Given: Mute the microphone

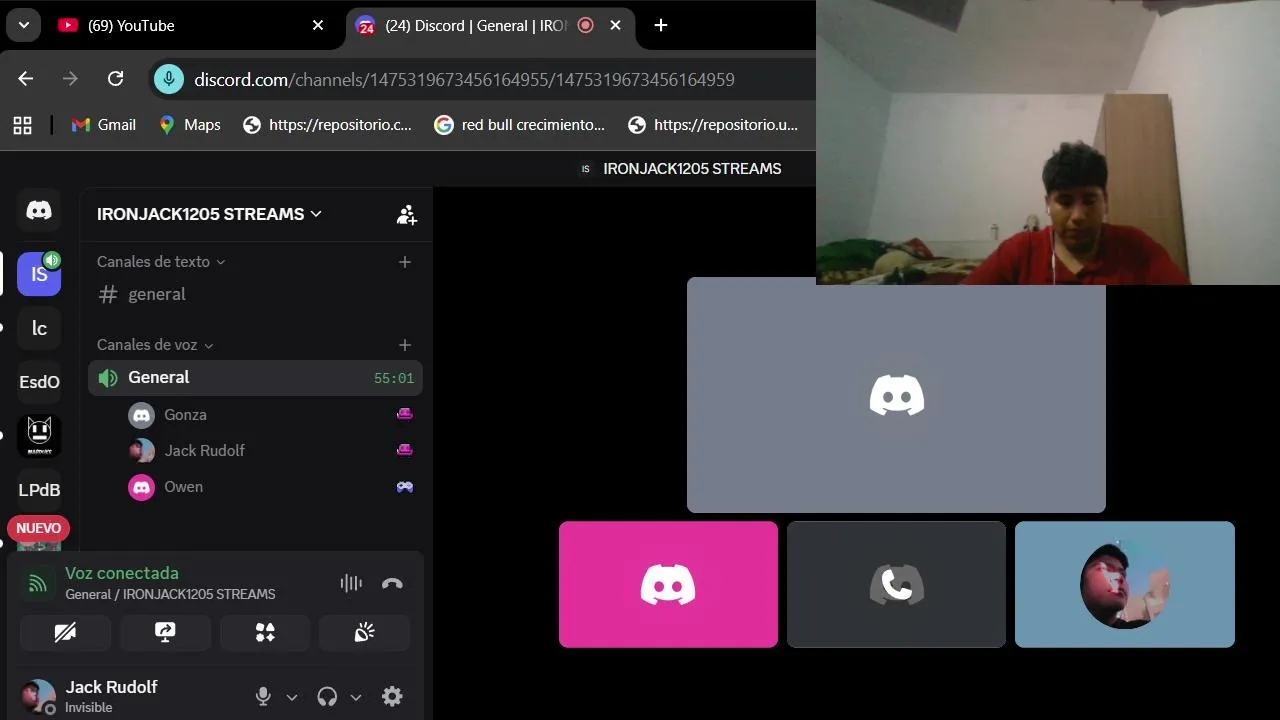Looking at the screenshot, I should pos(263,696).
